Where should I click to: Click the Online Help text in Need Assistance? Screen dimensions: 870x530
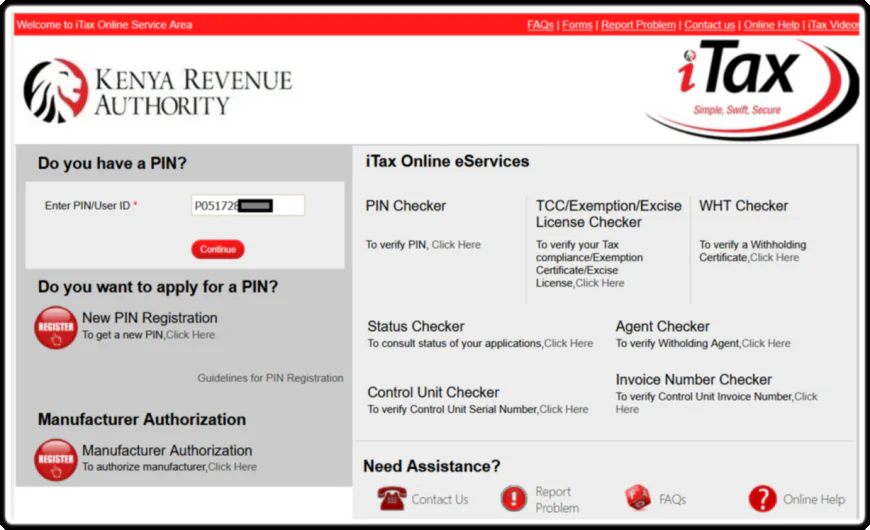[814, 499]
